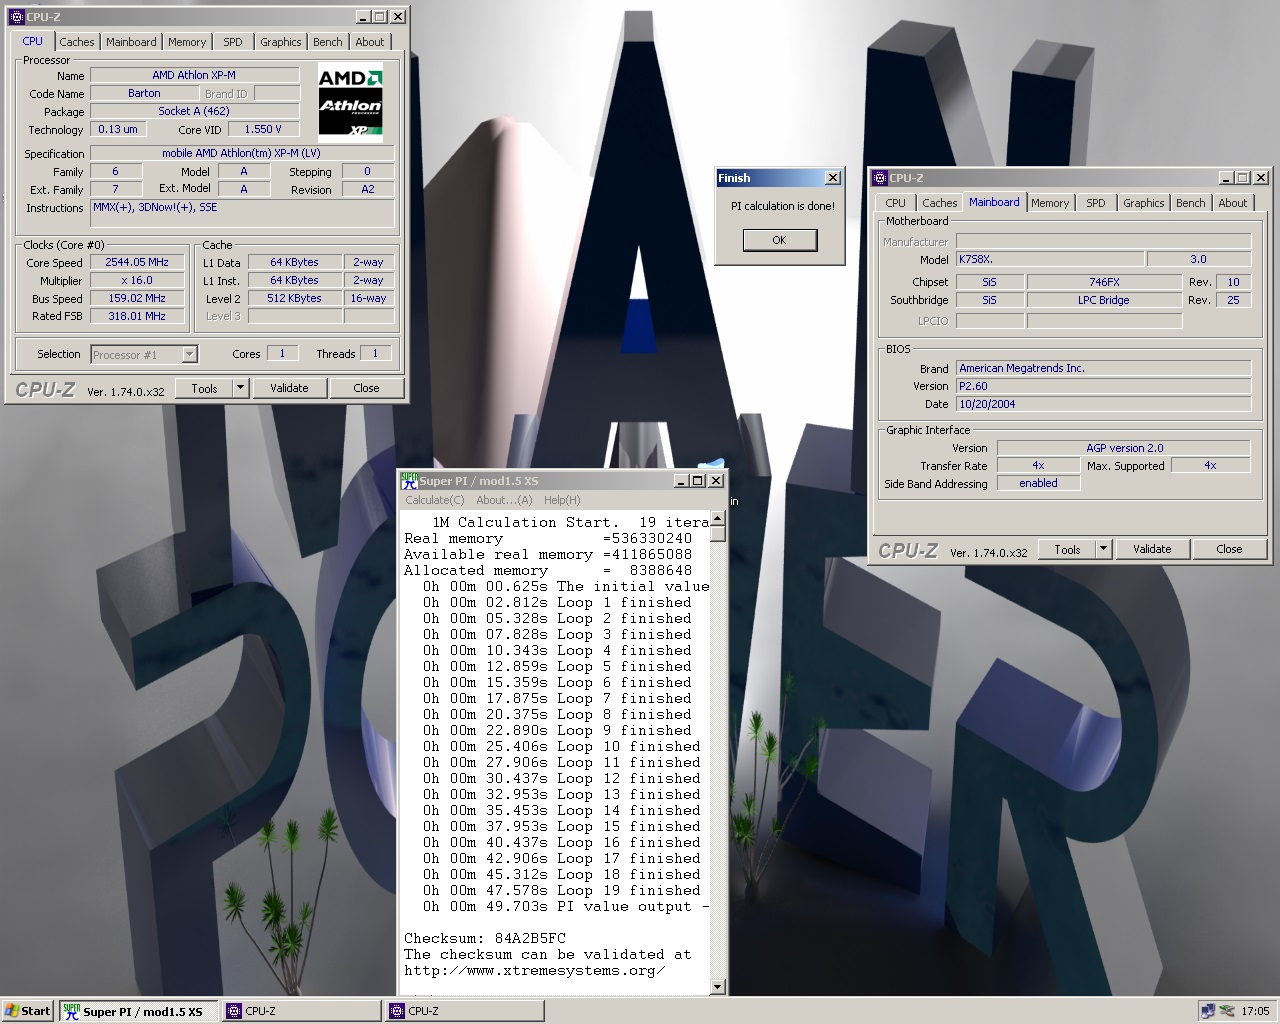This screenshot has width=1280, height=1024.
Task: Click the second system tray icon
Action: pos(1226,1011)
